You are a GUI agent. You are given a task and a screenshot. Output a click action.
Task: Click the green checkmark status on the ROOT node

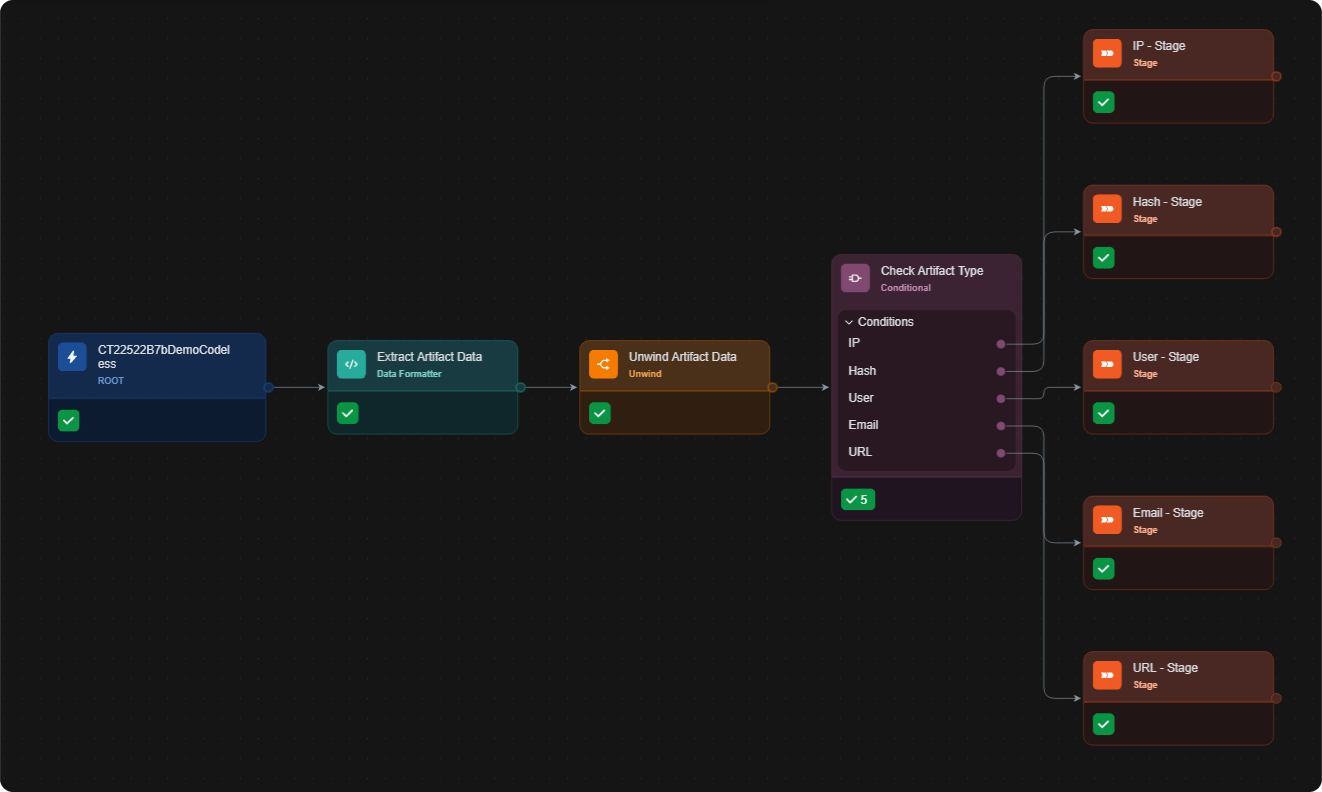coord(68,421)
